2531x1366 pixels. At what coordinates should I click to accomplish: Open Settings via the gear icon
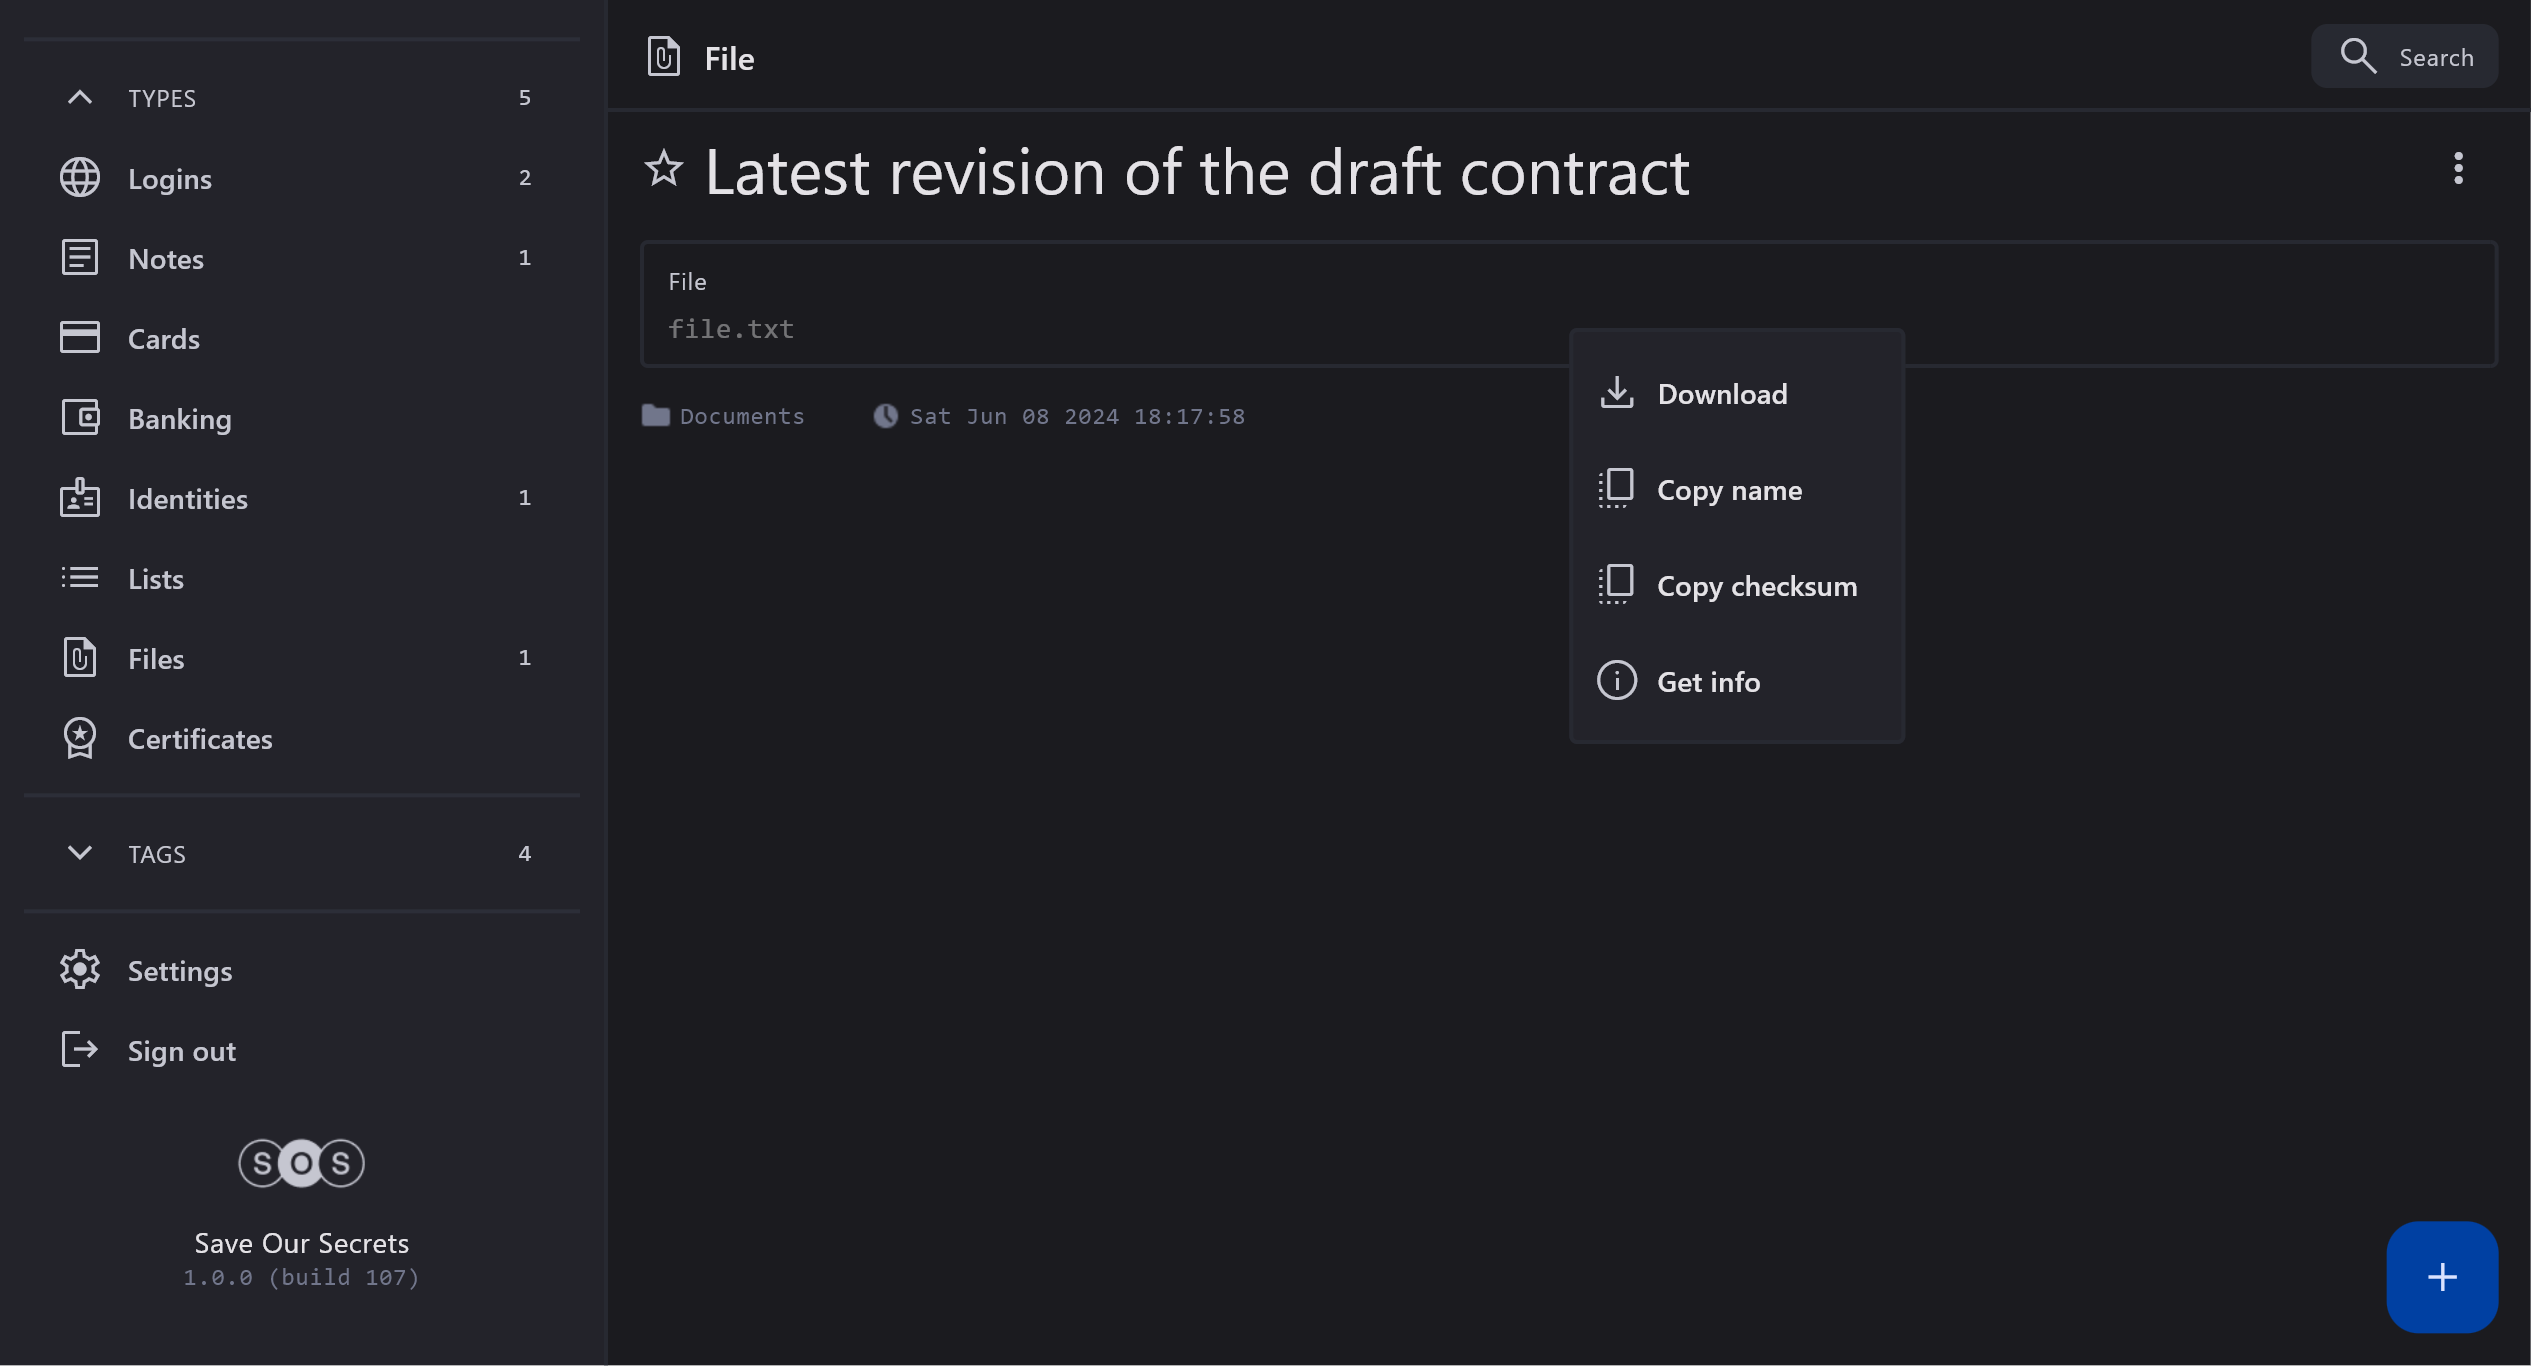pyautogui.click(x=80, y=970)
